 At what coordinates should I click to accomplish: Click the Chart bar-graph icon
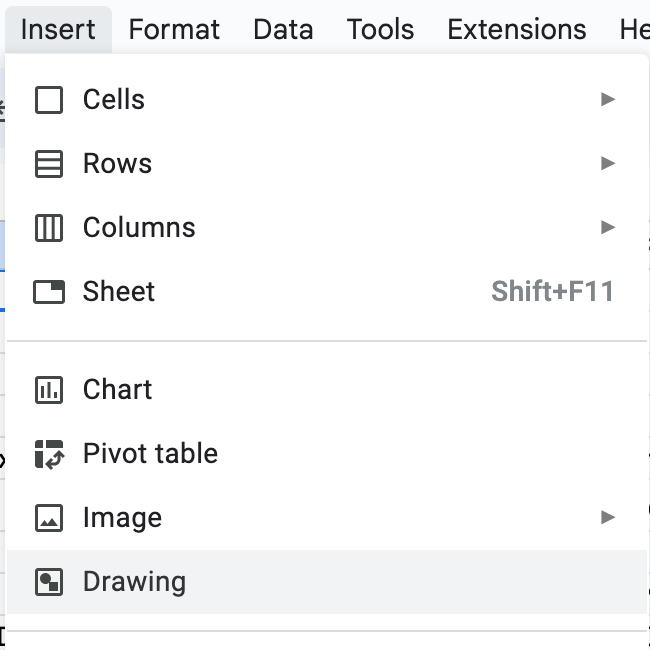49,390
